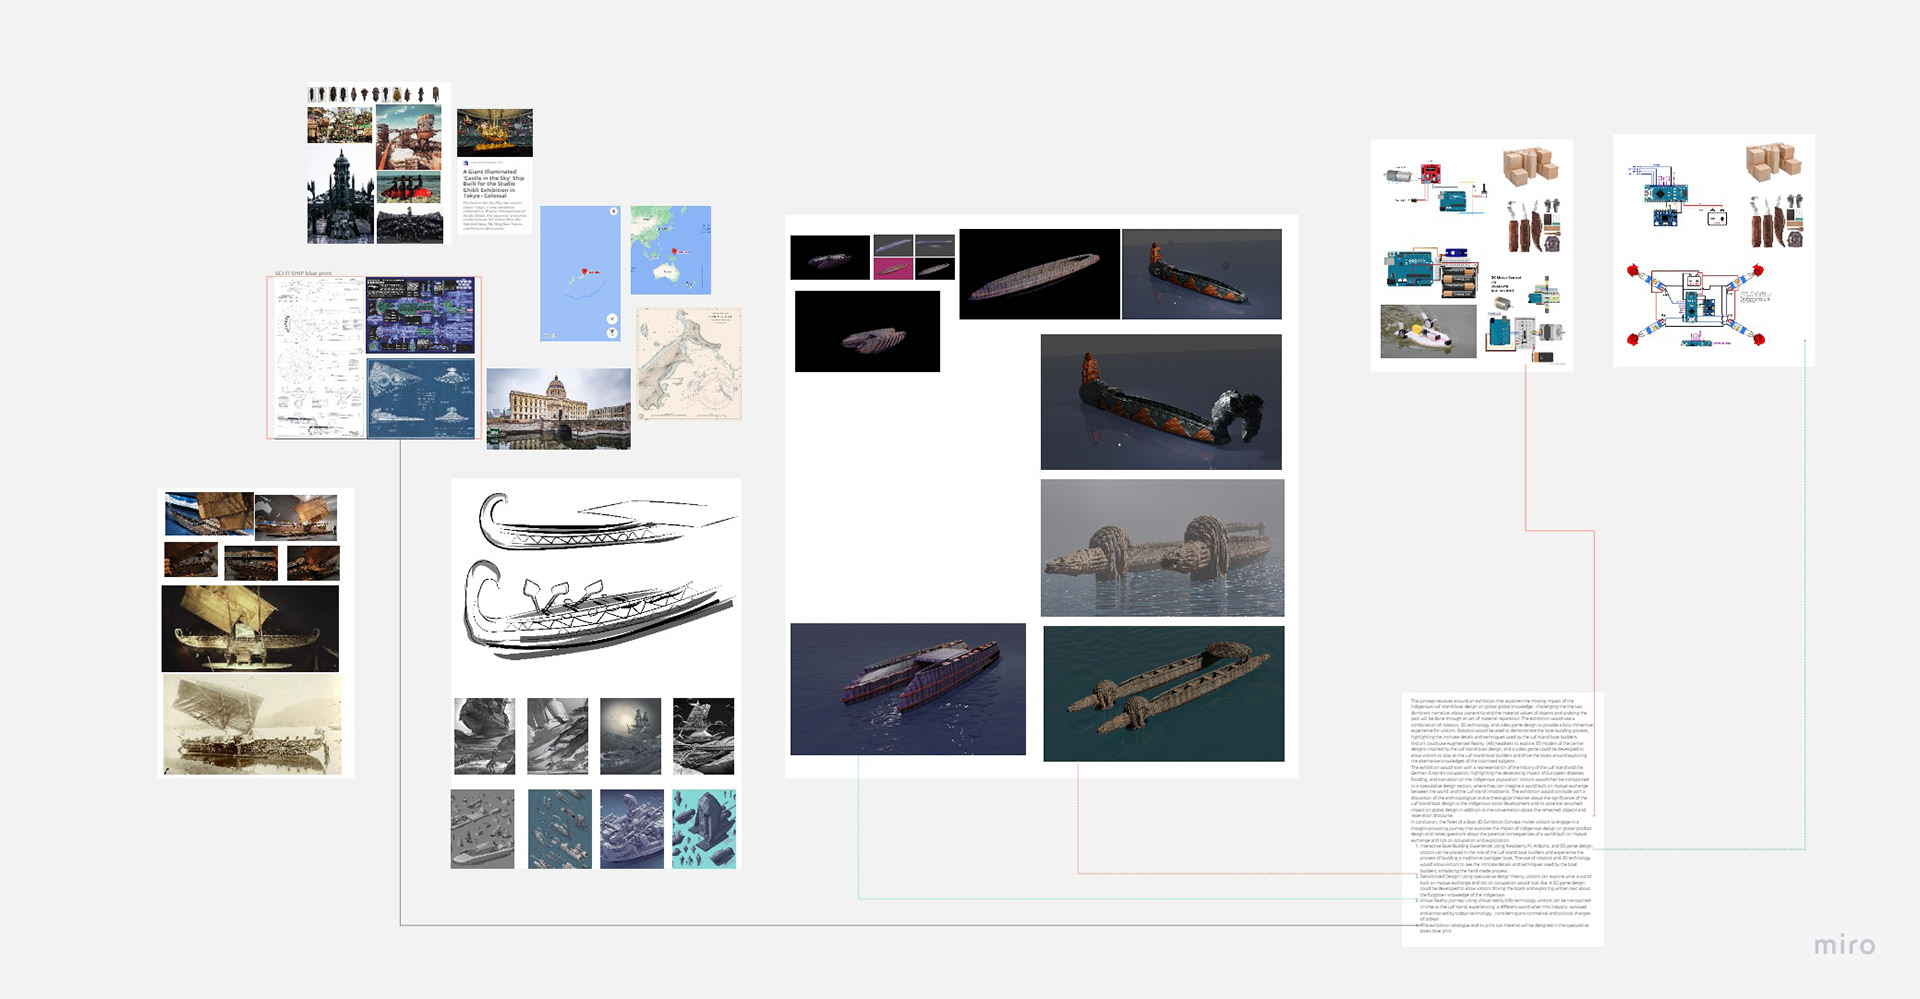Select the foggy twin-hull stone boat render
Viewport: 1920px width, 999px height.
(x=1162, y=547)
